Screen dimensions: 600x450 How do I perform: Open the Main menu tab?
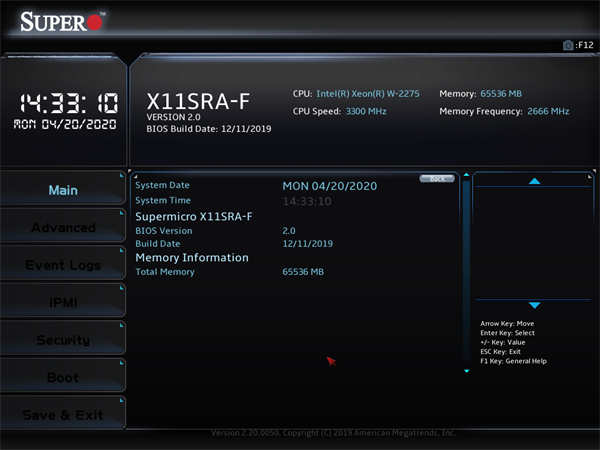point(63,190)
